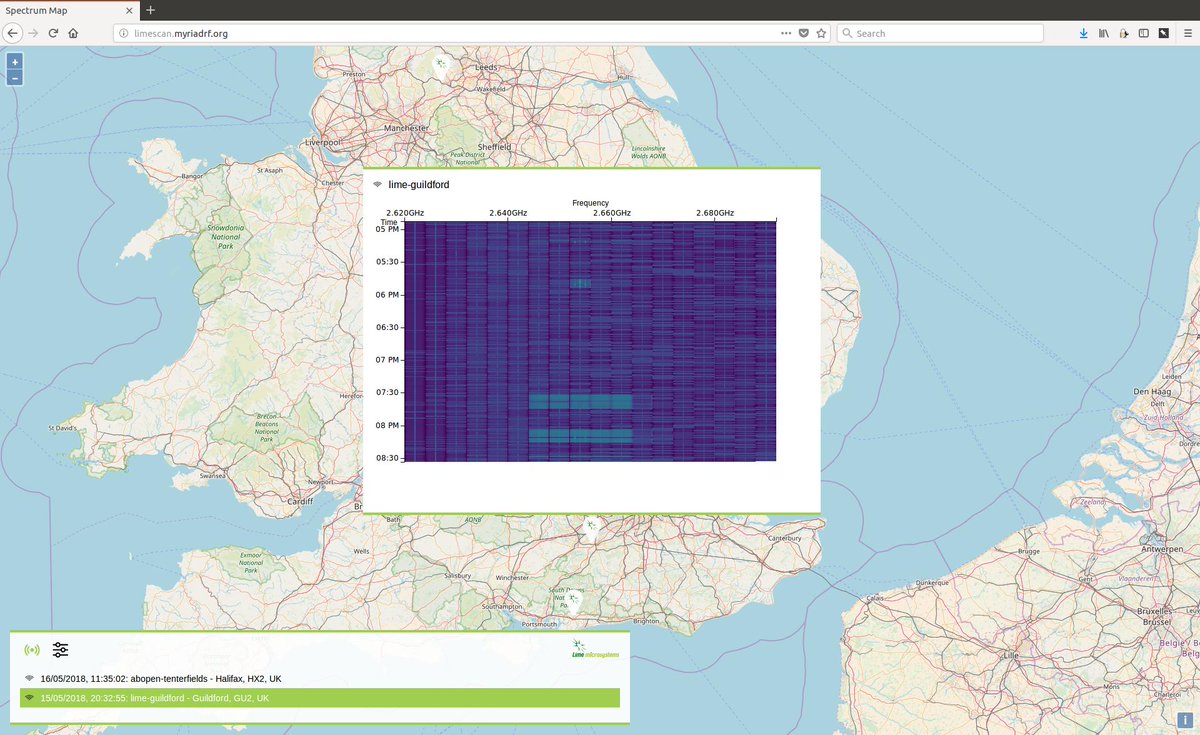This screenshot has width=1200, height=735.
Task: Click inside the browser search field
Action: coord(940,32)
